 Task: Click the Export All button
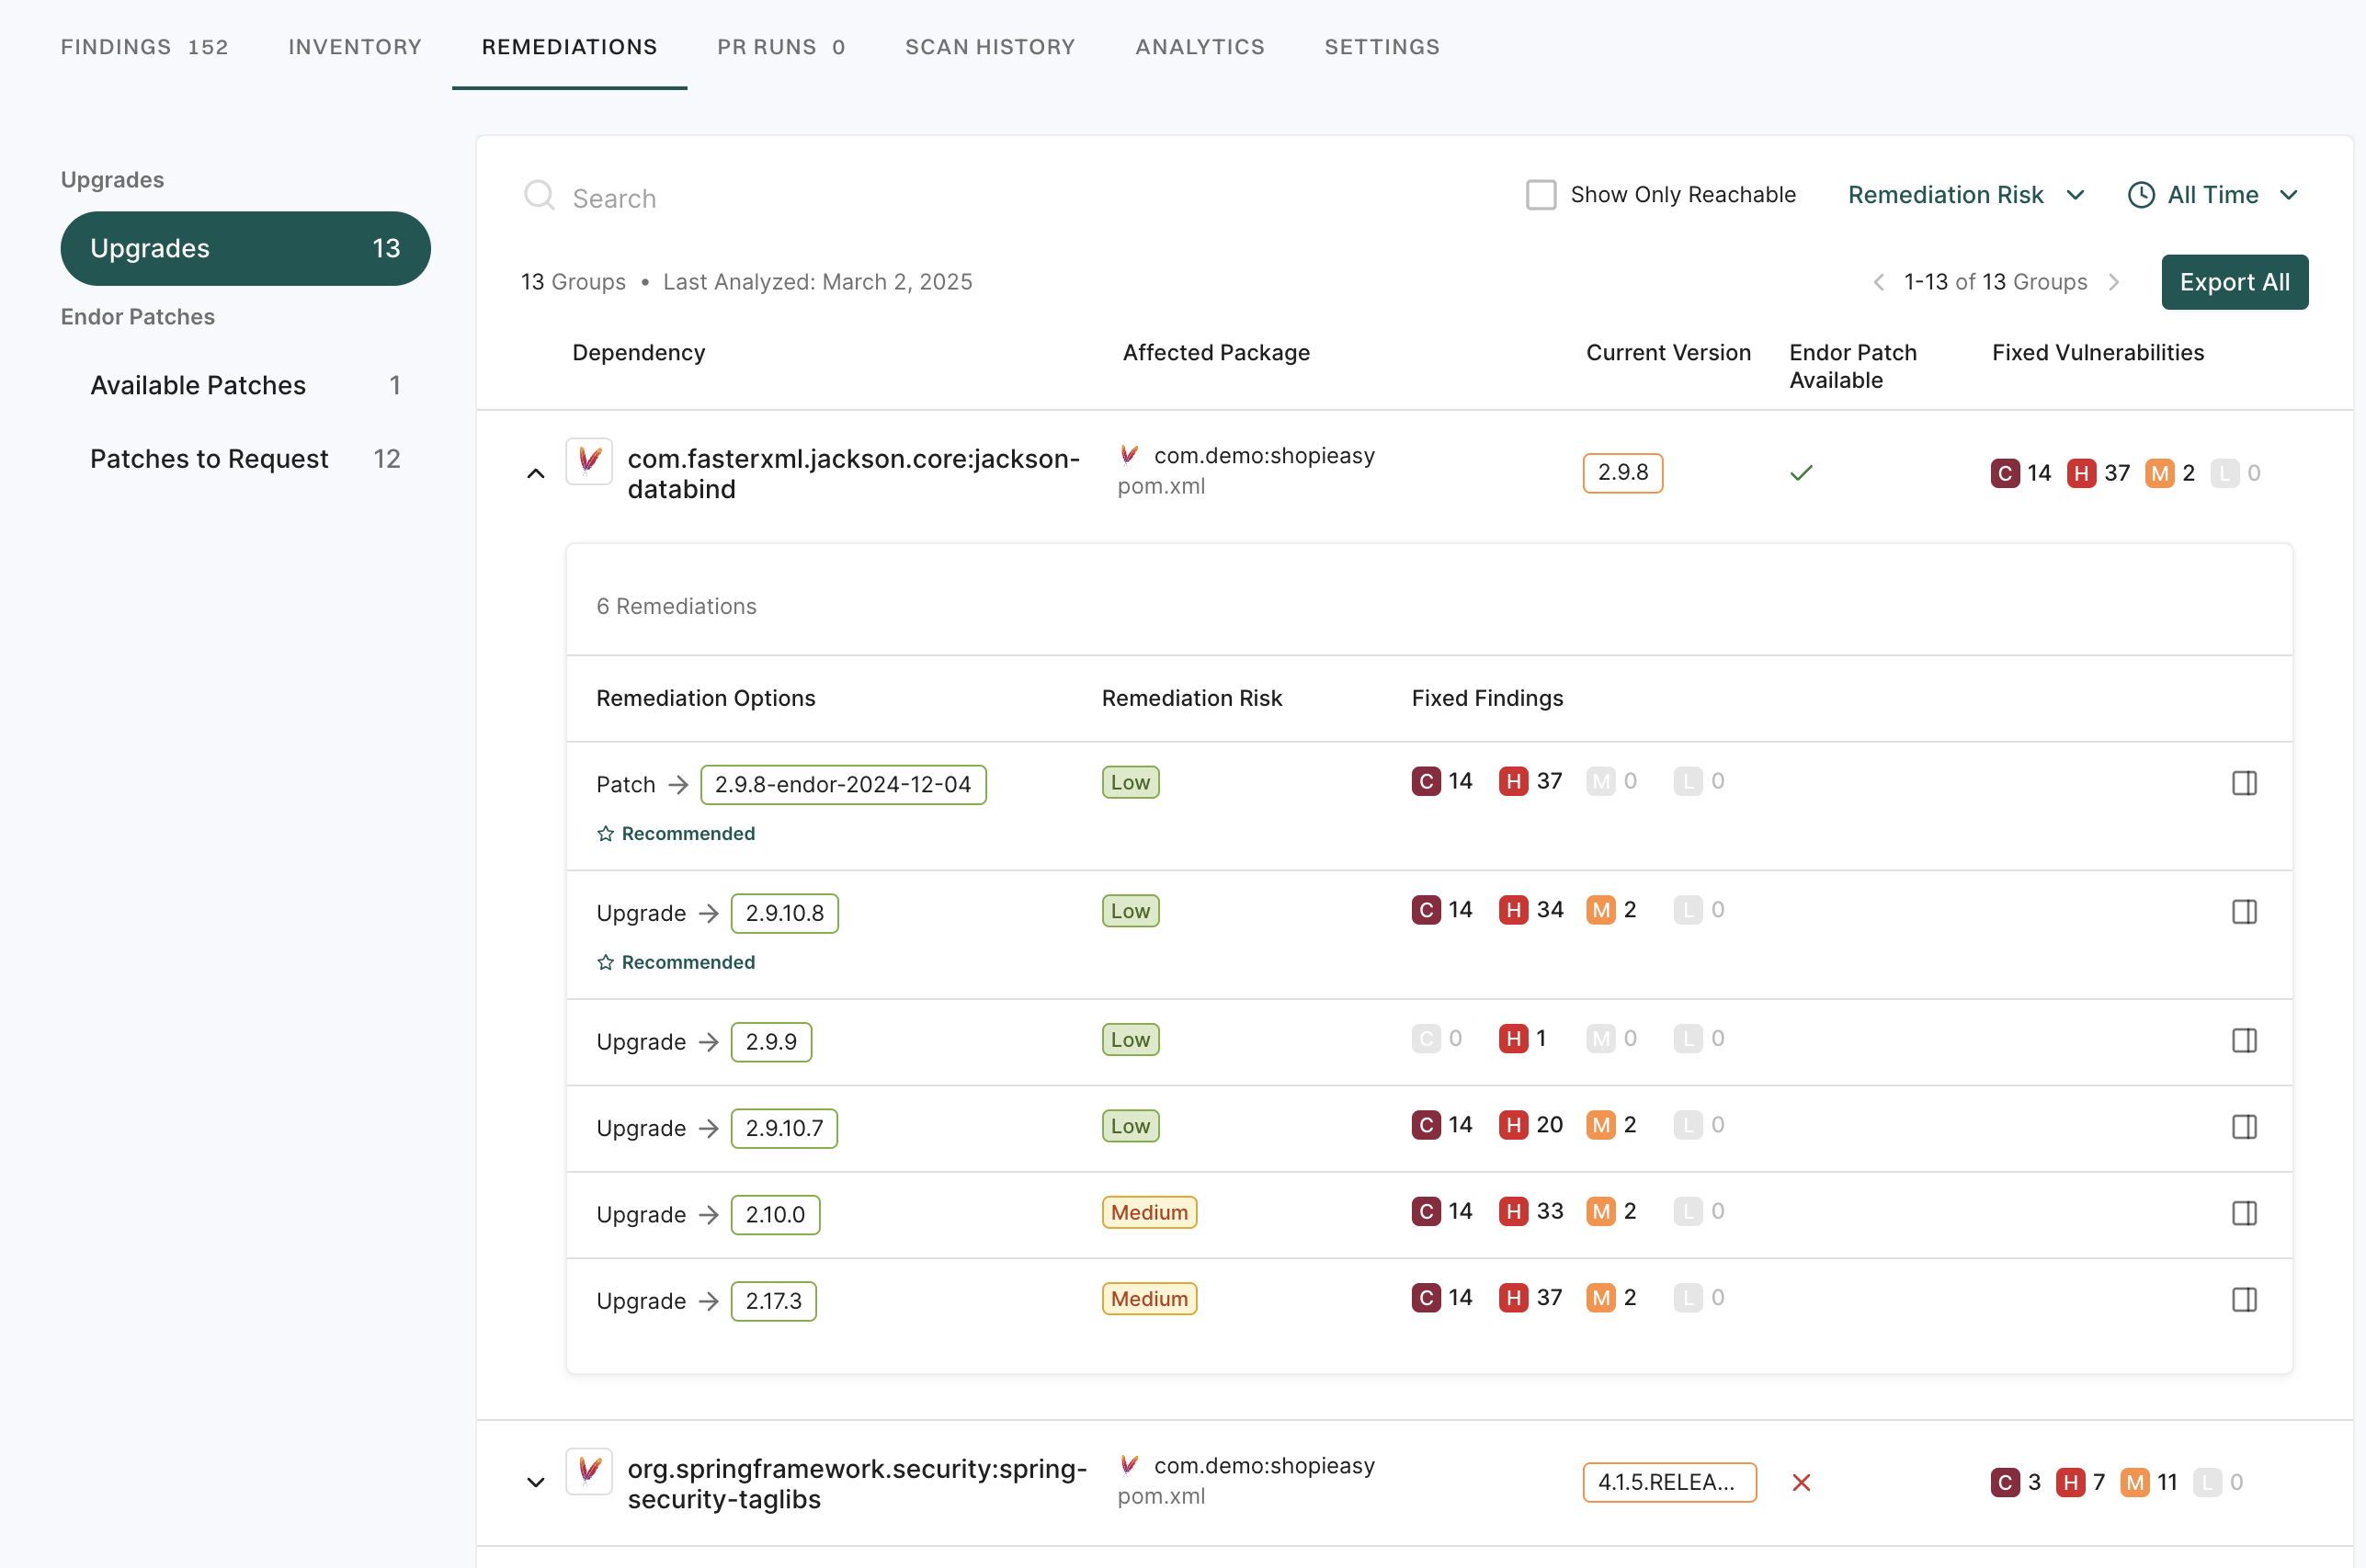(x=2235, y=282)
